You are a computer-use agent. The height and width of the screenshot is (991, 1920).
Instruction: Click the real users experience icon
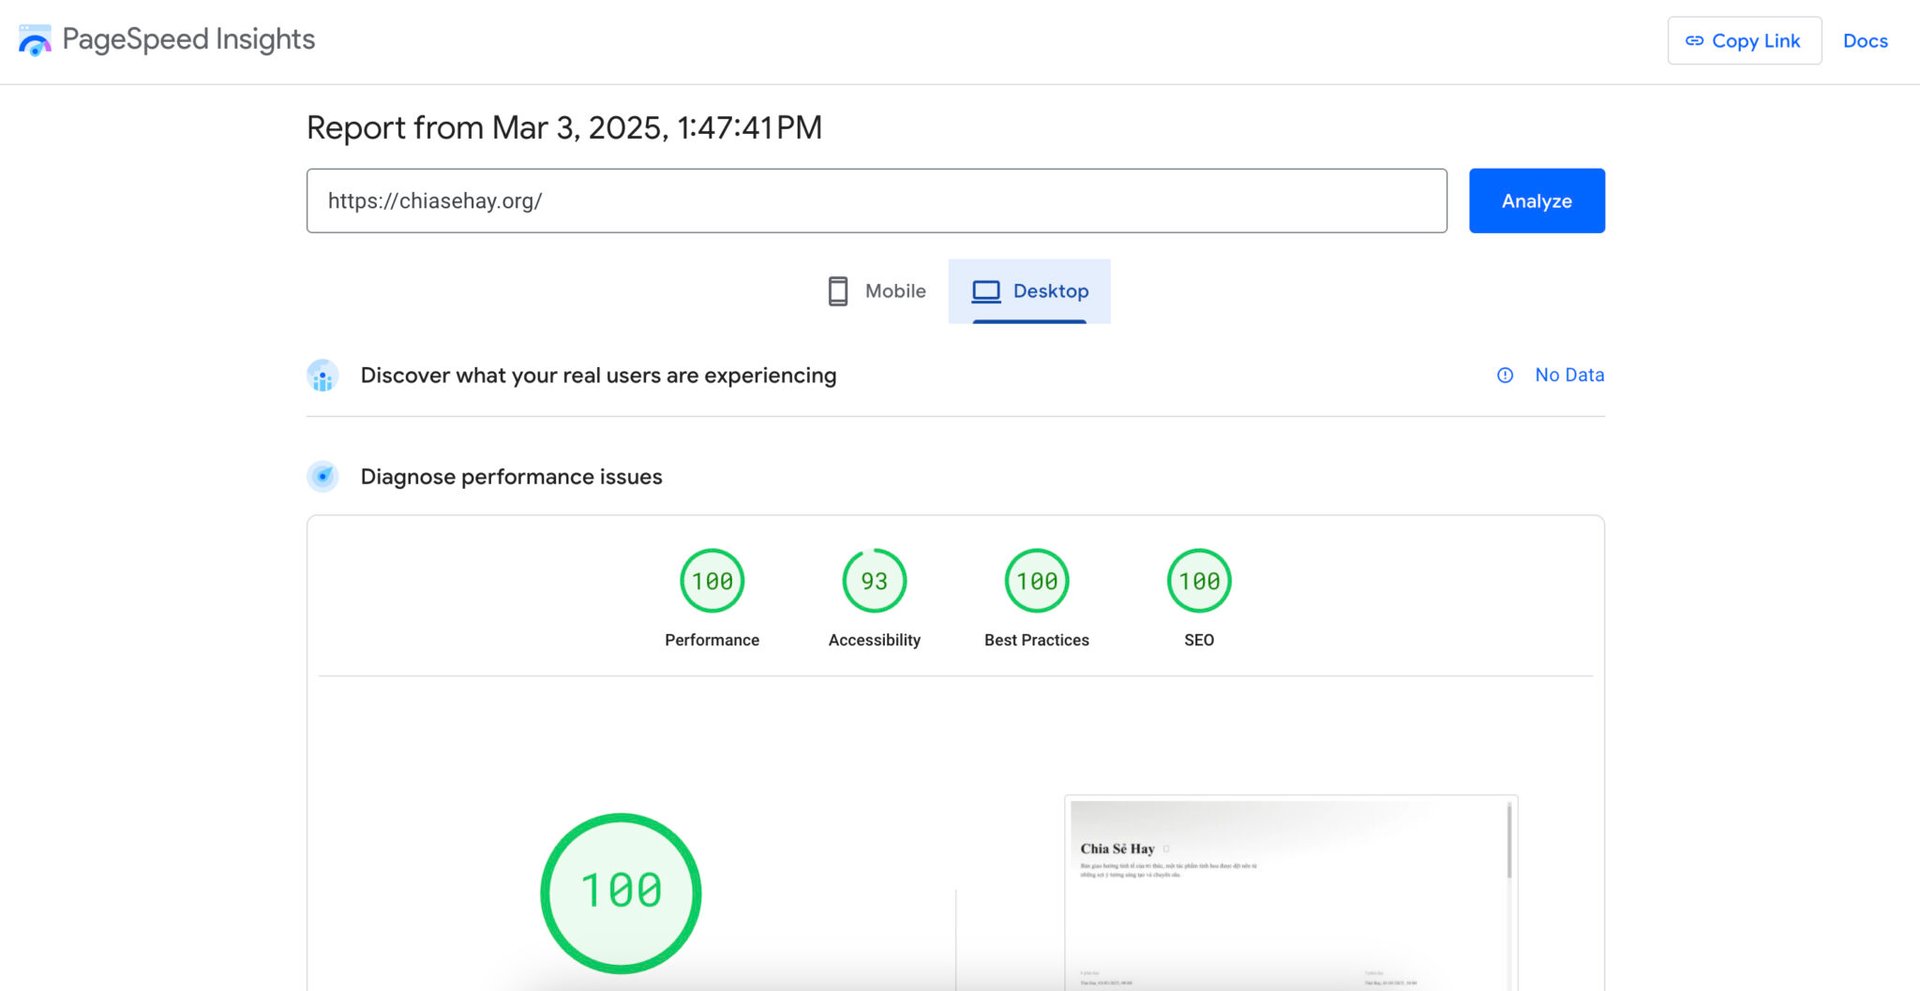[x=322, y=376]
